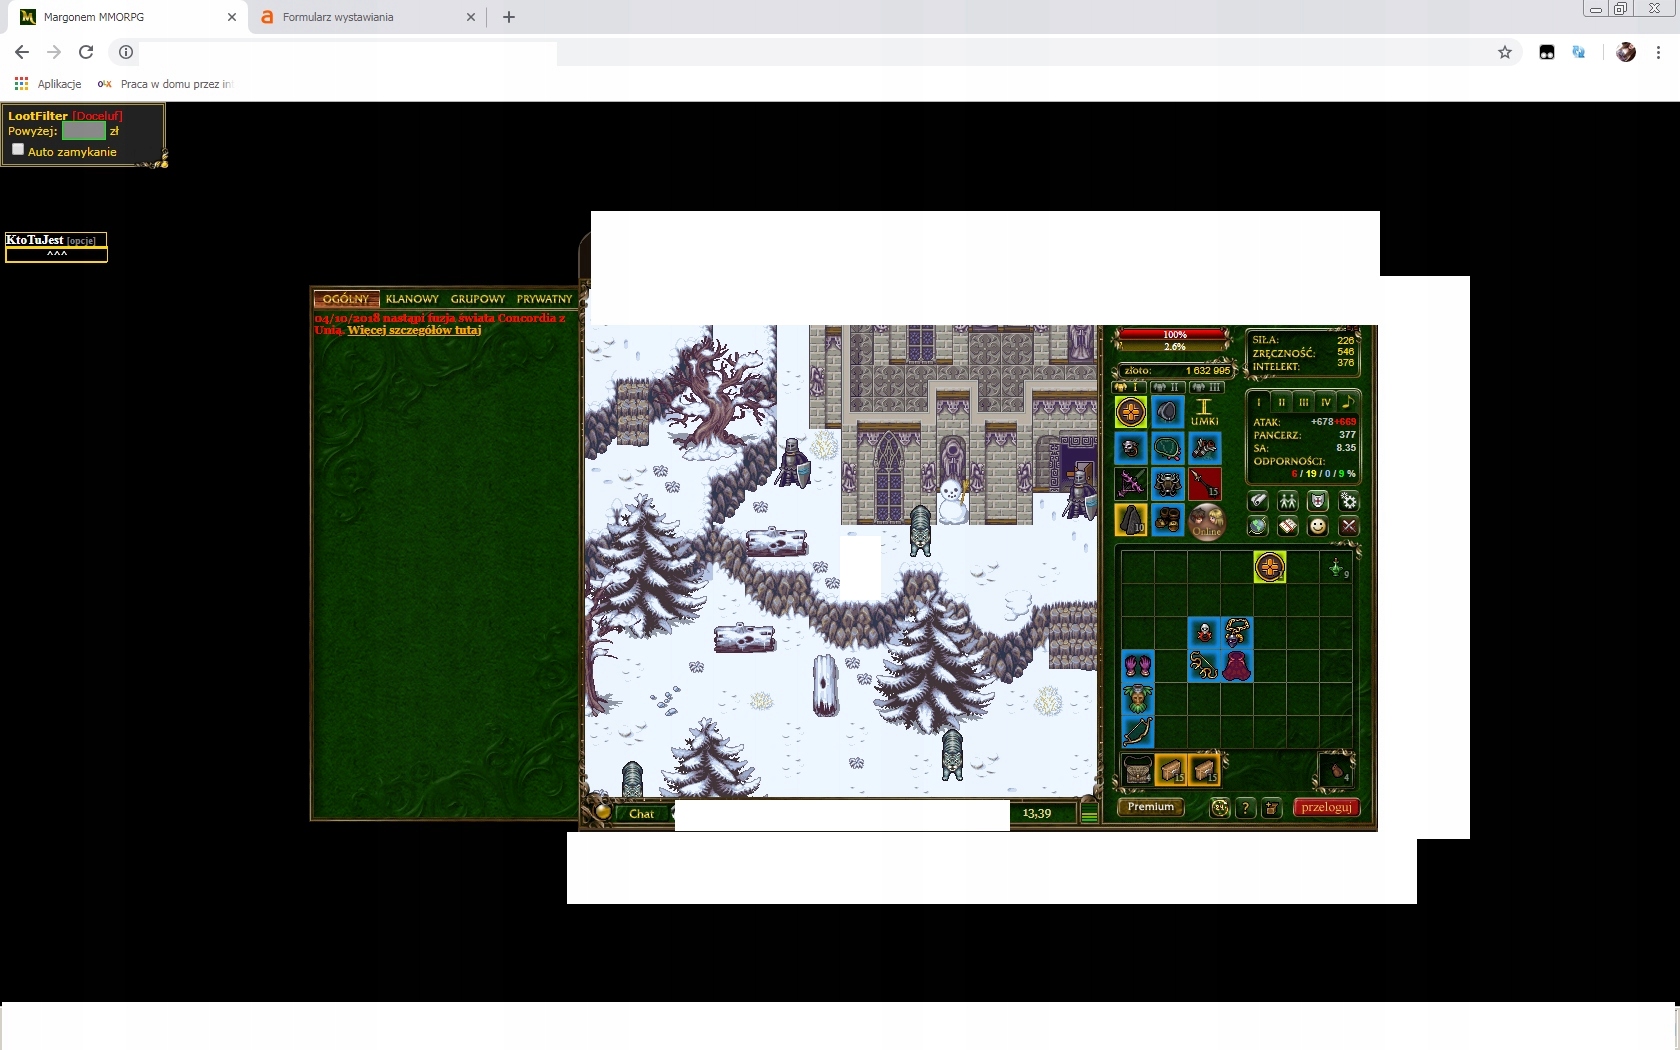Click the experience bar showing 2.6%
The height and width of the screenshot is (1050, 1680).
pos(1174,347)
